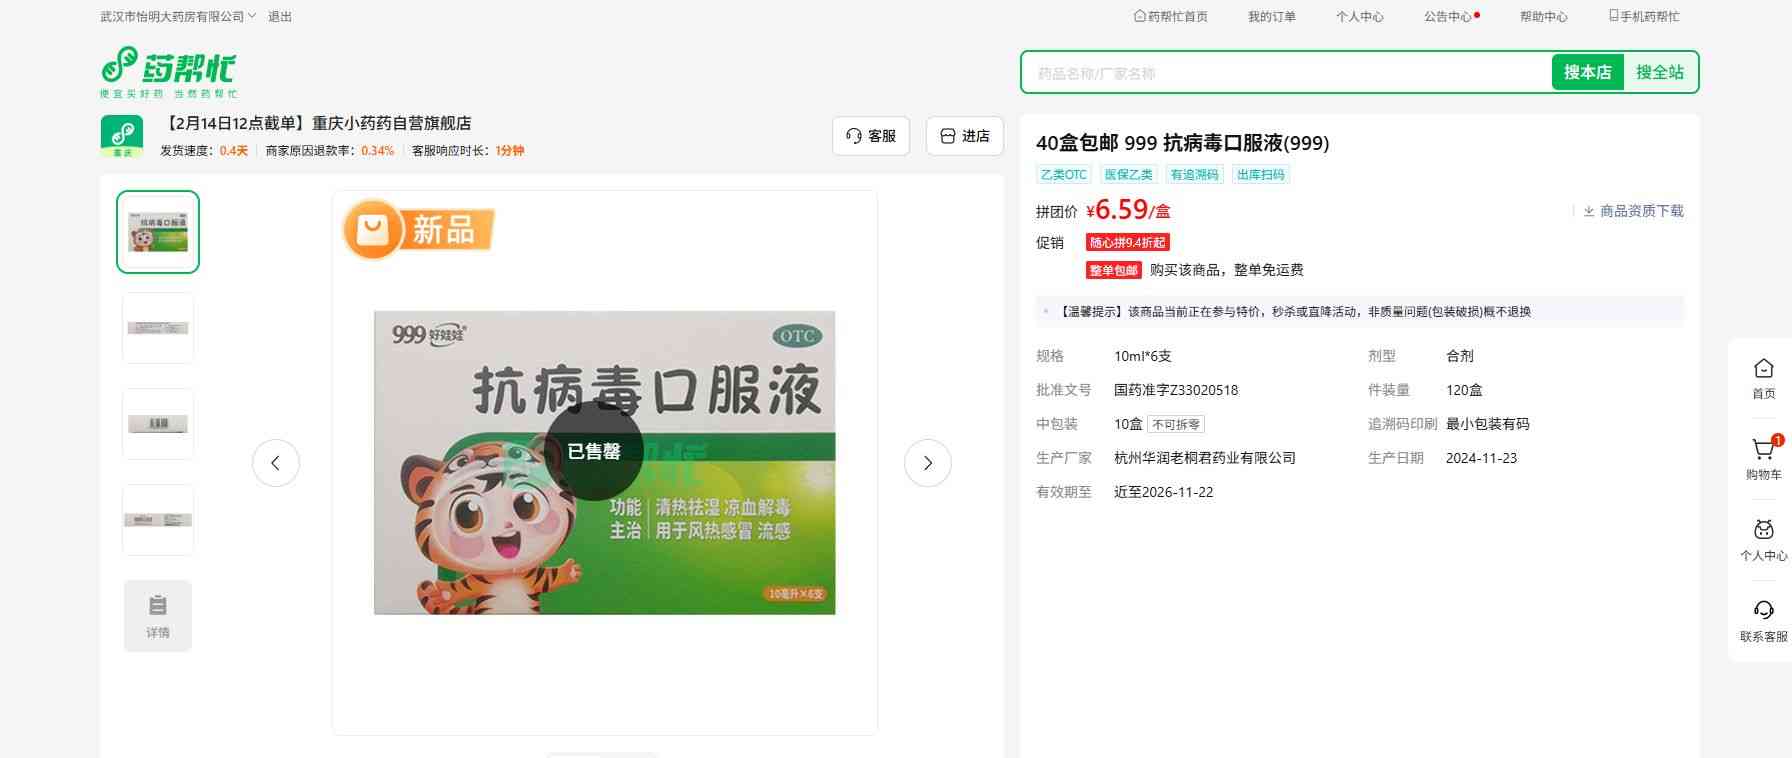The width and height of the screenshot is (1792, 758).
Task: Click the store avatar icon
Action: (x=122, y=136)
